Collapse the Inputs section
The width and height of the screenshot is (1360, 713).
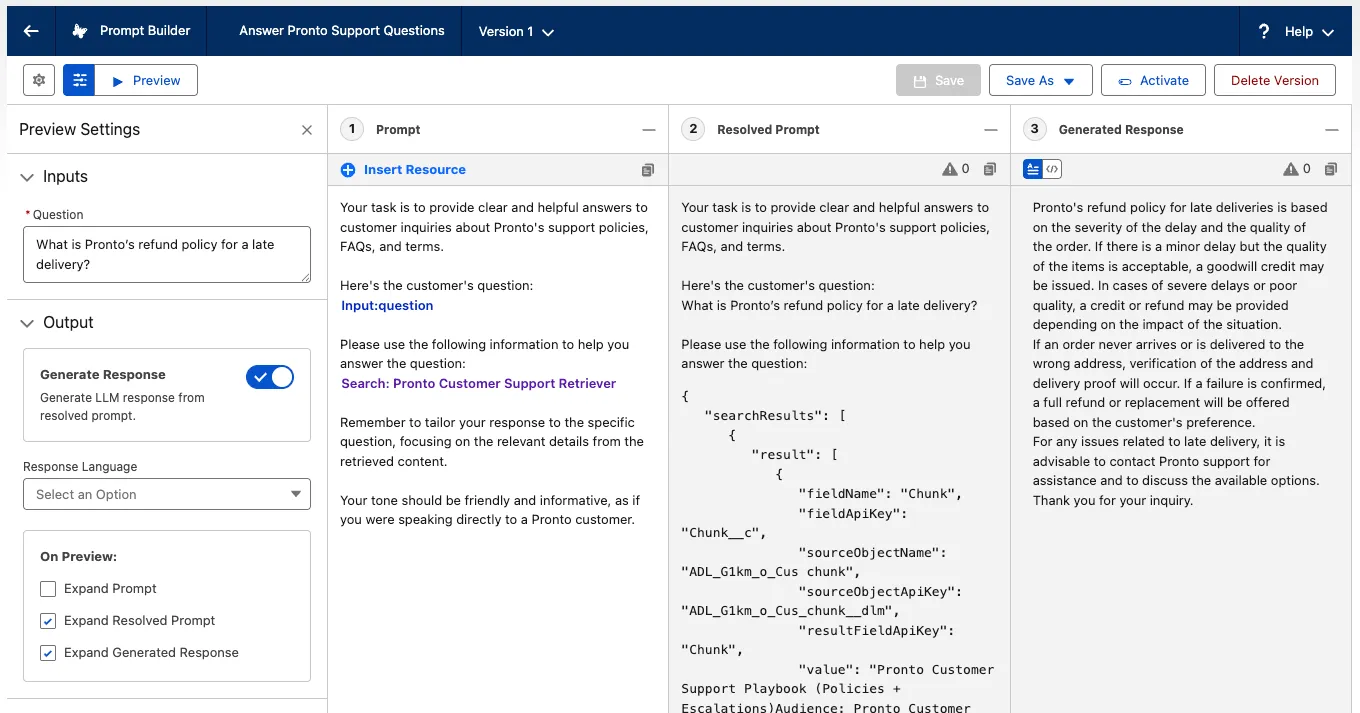[27, 177]
